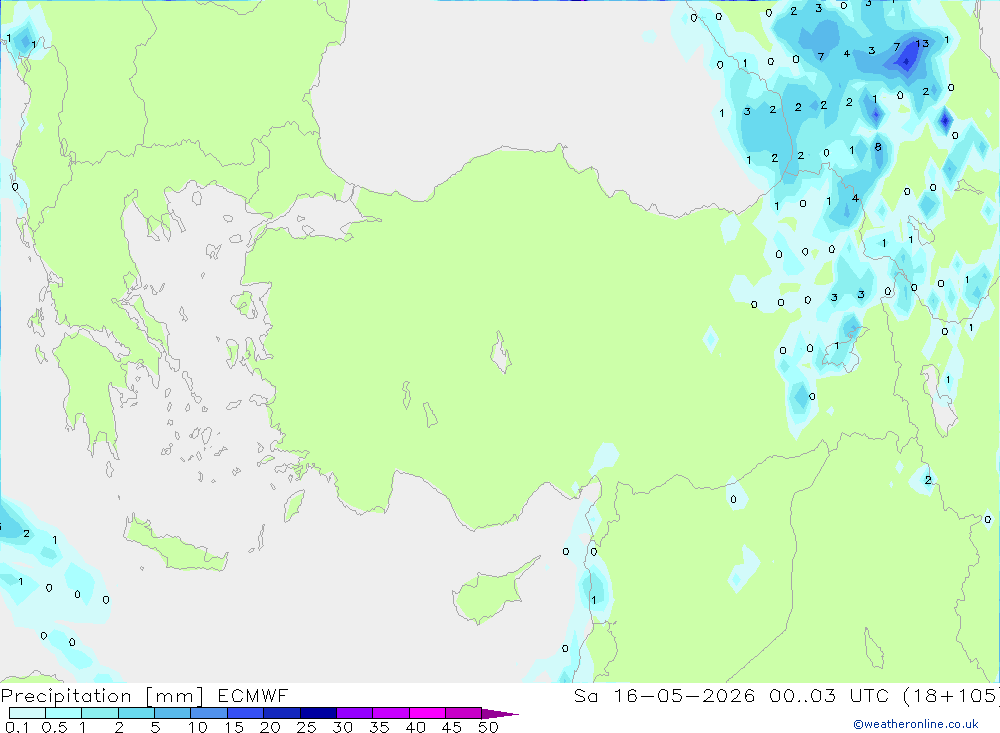Click the 'Sa 16-05-2026' date text
Screen dimensions: 1000x733
[x=665, y=695]
